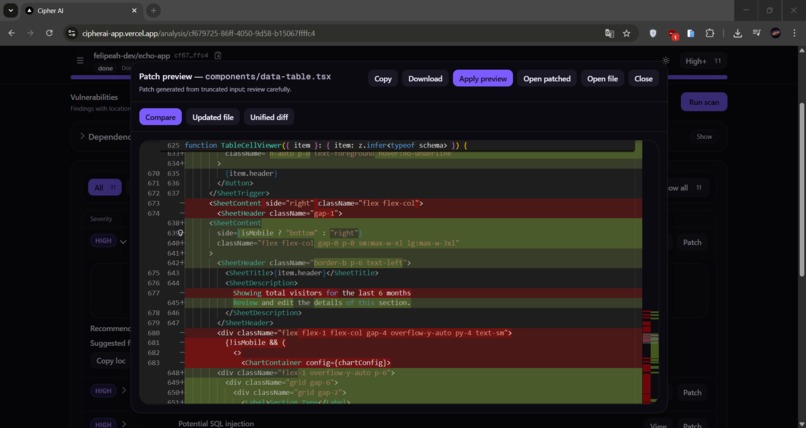Image resolution: width=806 pixels, height=428 pixels.
Task: Click the address bar URL
Action: [x=198, y=33]
